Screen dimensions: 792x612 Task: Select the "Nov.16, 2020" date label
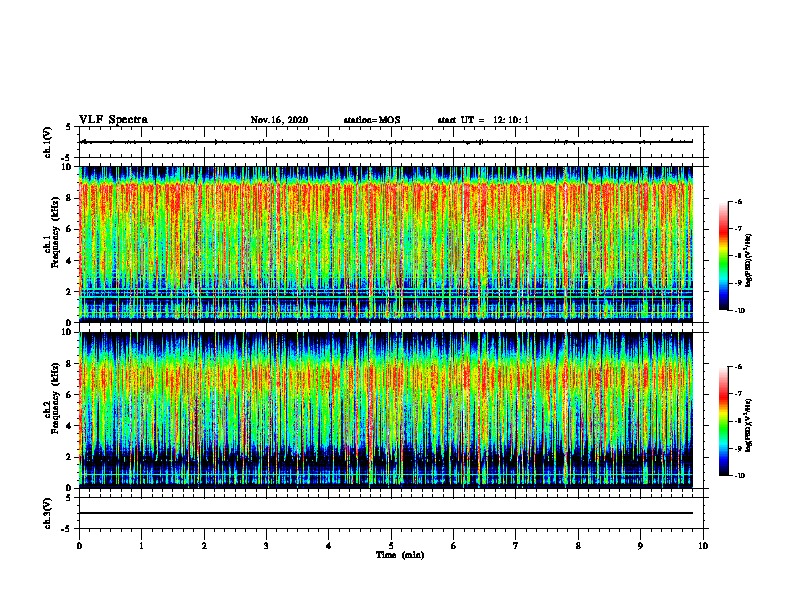coord(279,120)
